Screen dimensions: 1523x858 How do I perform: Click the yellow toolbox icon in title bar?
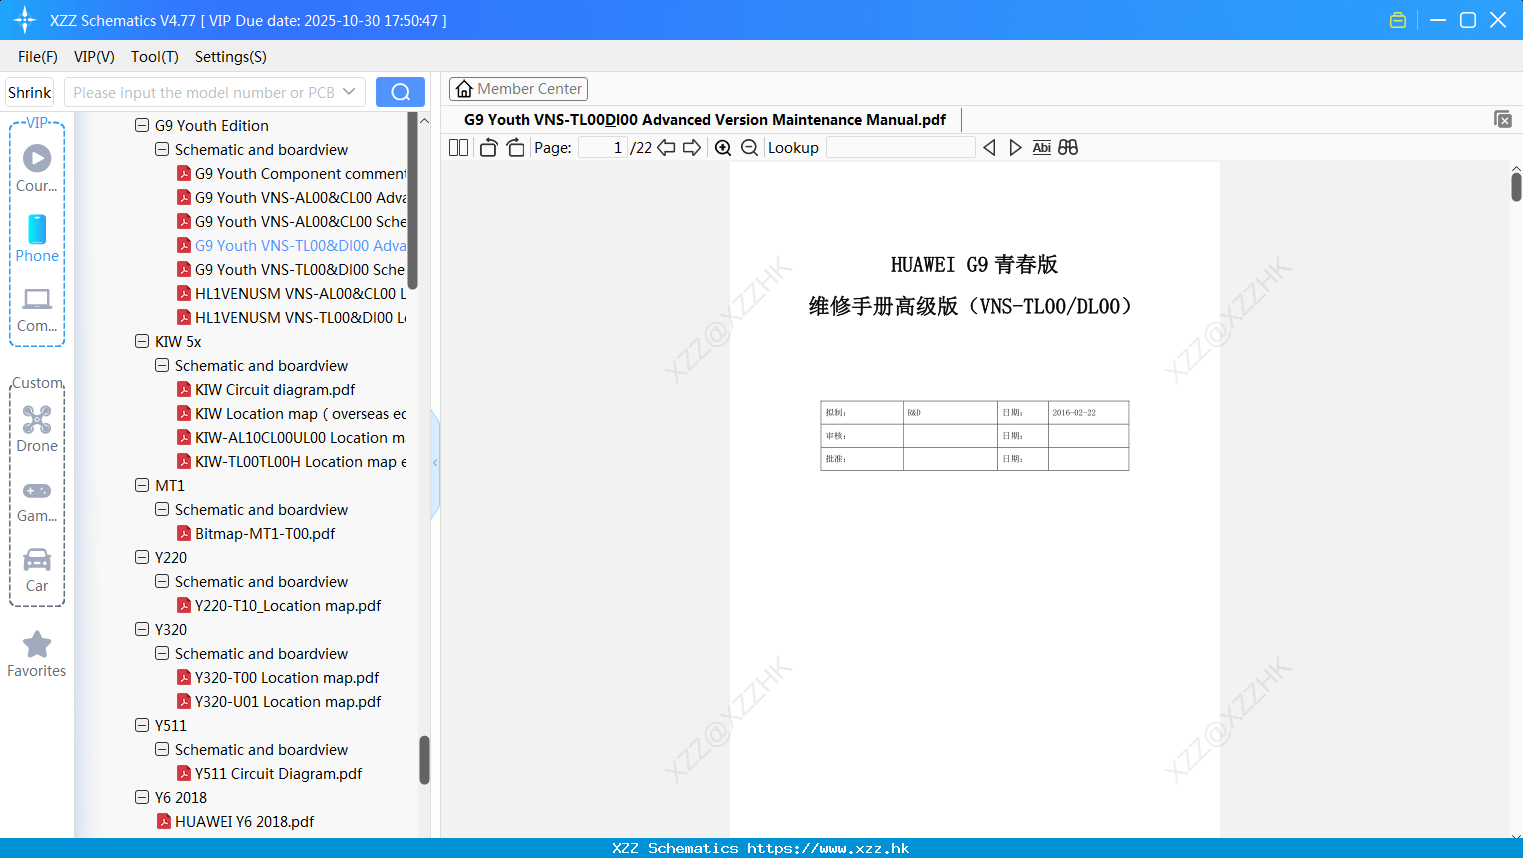(1398, 20)
